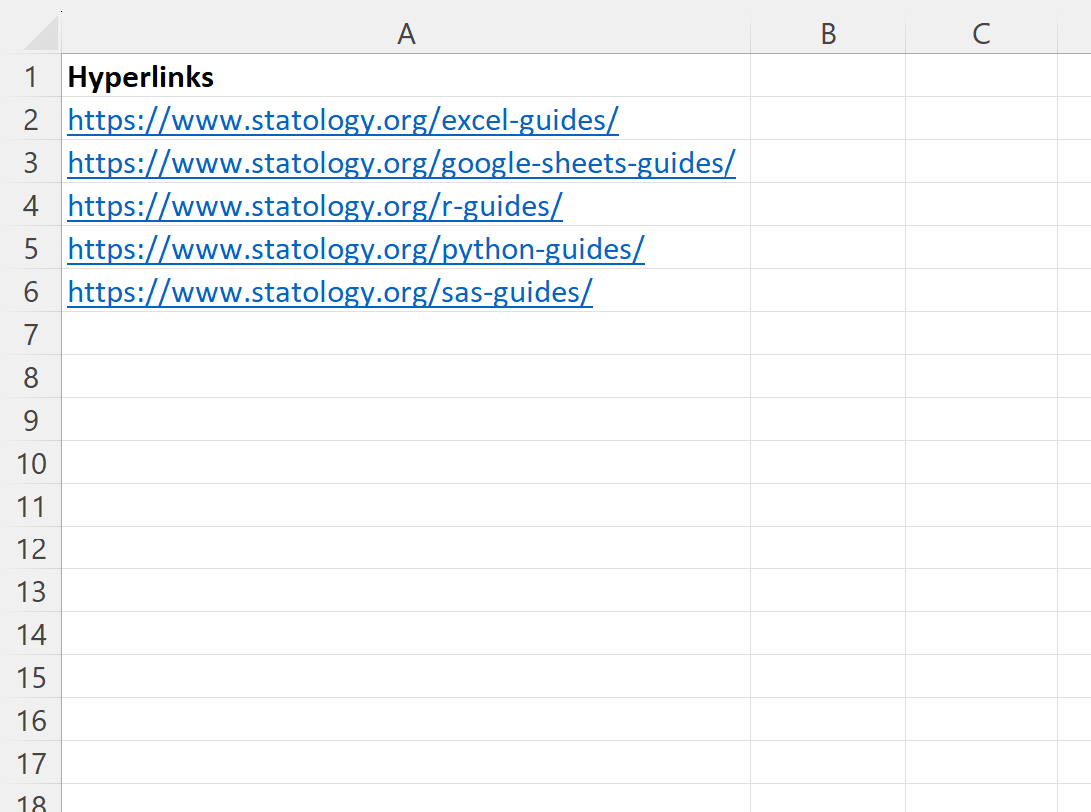The image size is (1091, 812).
Task: Click empty cell B2
Action: (828, 119)
